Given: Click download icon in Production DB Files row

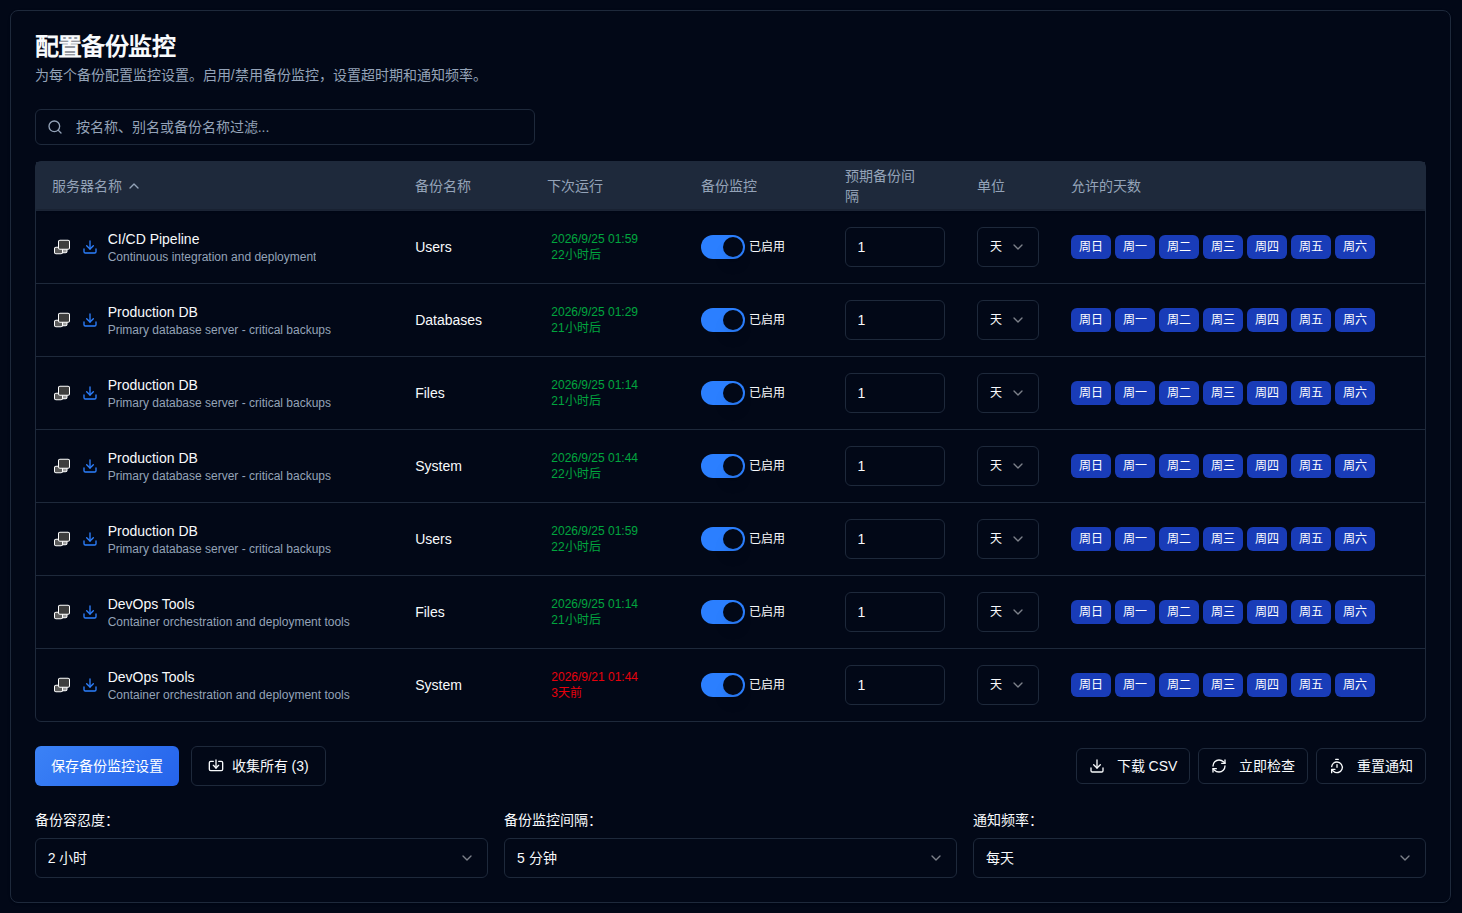Looking at the screenshot, I should [x=90, y=393].
